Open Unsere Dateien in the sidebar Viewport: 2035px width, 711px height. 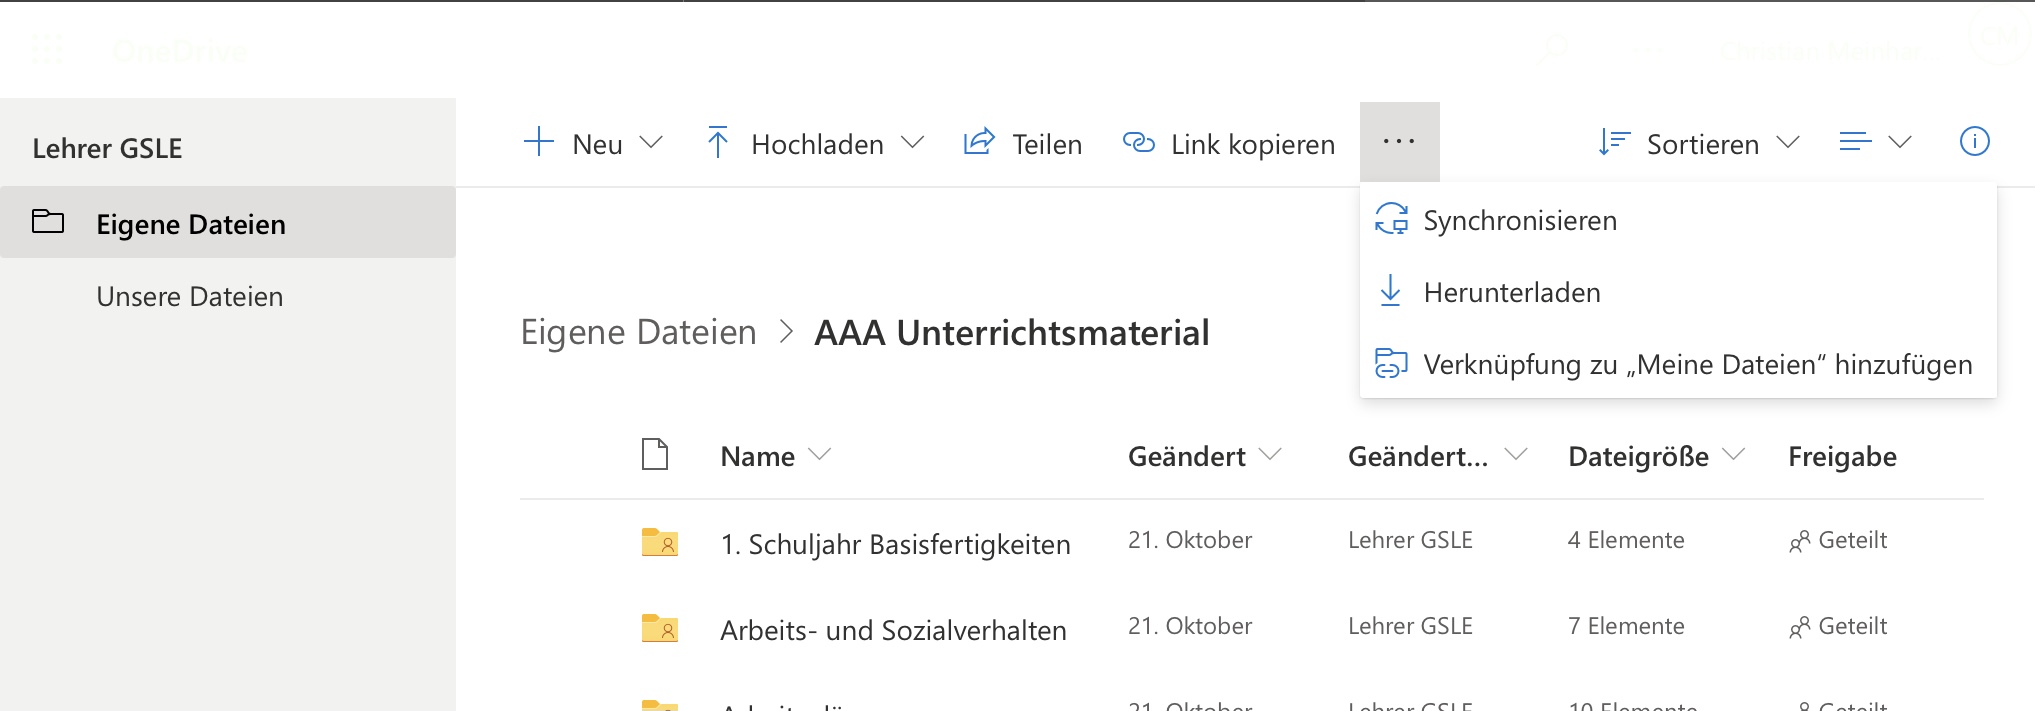tap(190, 297)
